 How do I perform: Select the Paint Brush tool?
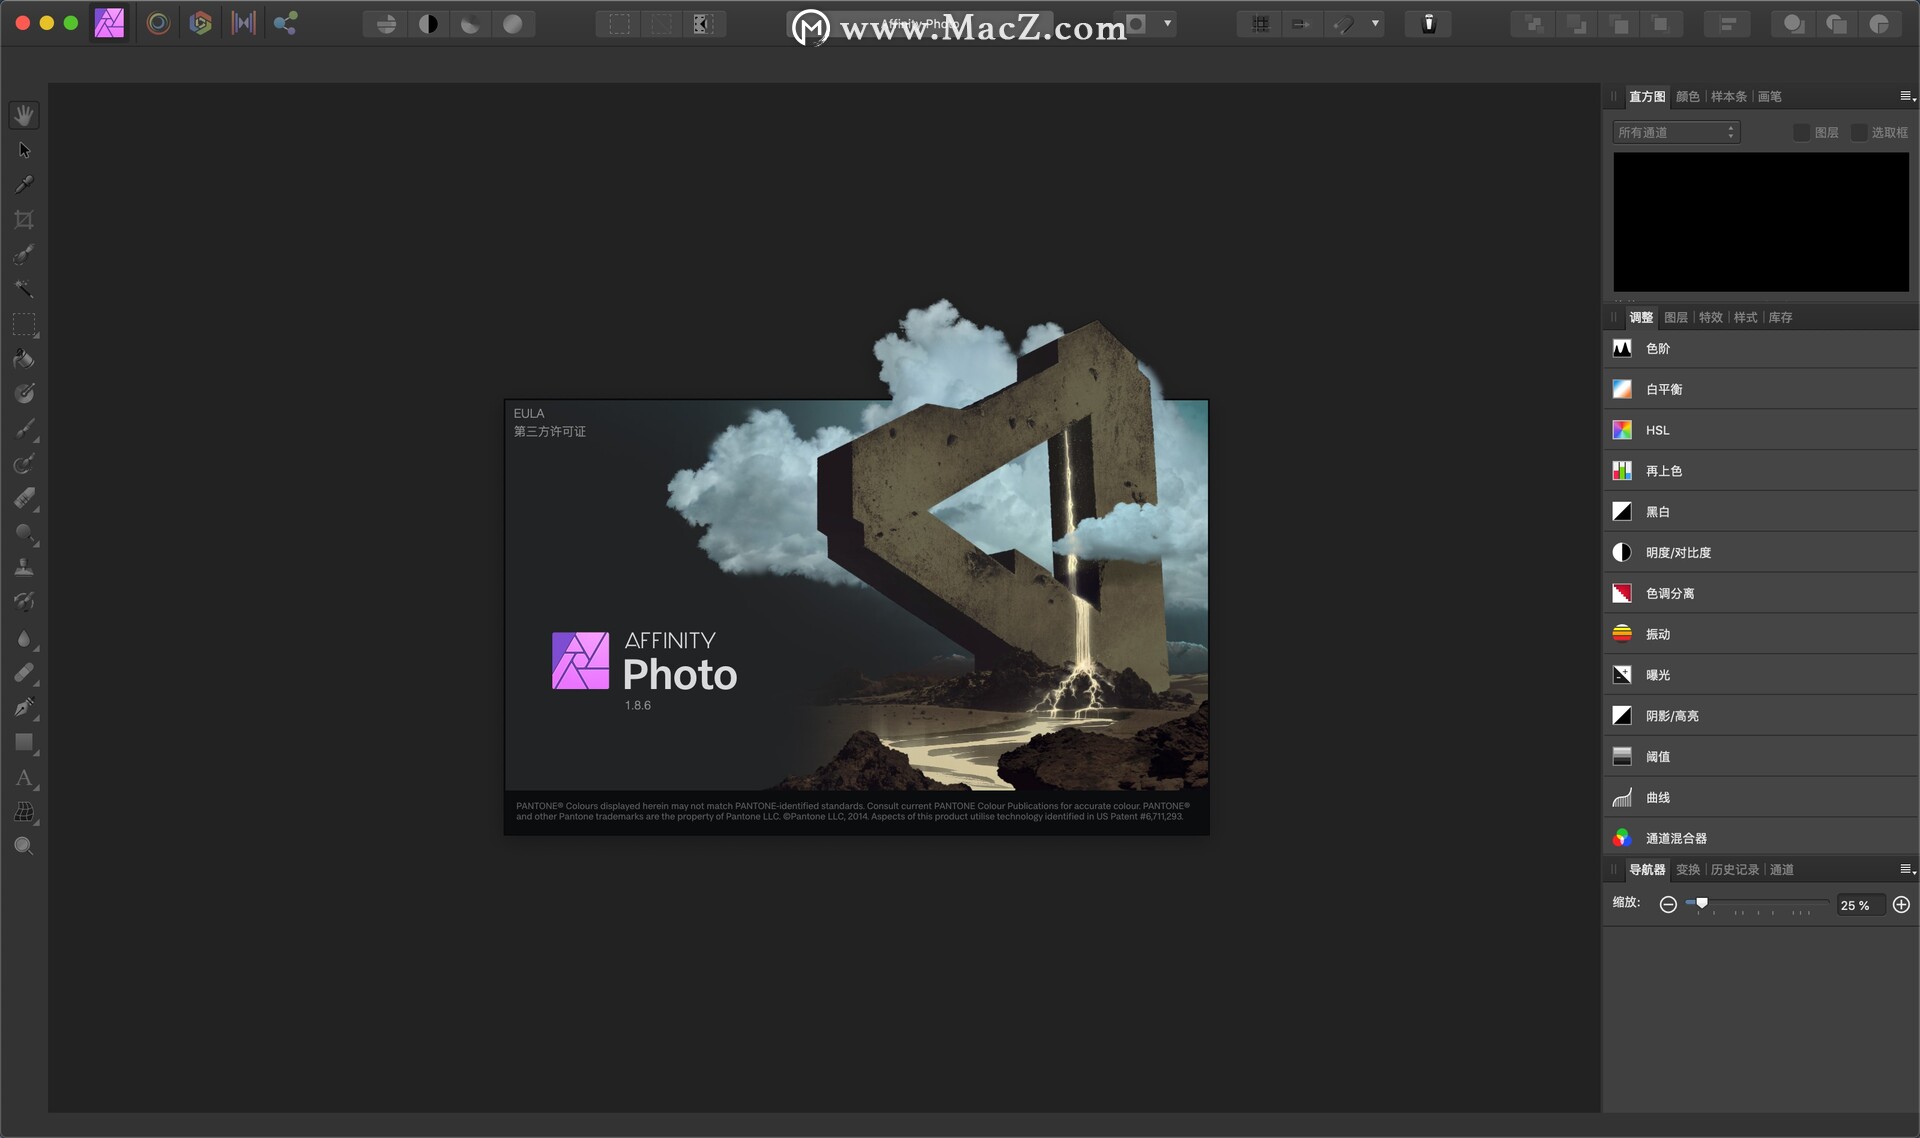(x=24, y=429)
